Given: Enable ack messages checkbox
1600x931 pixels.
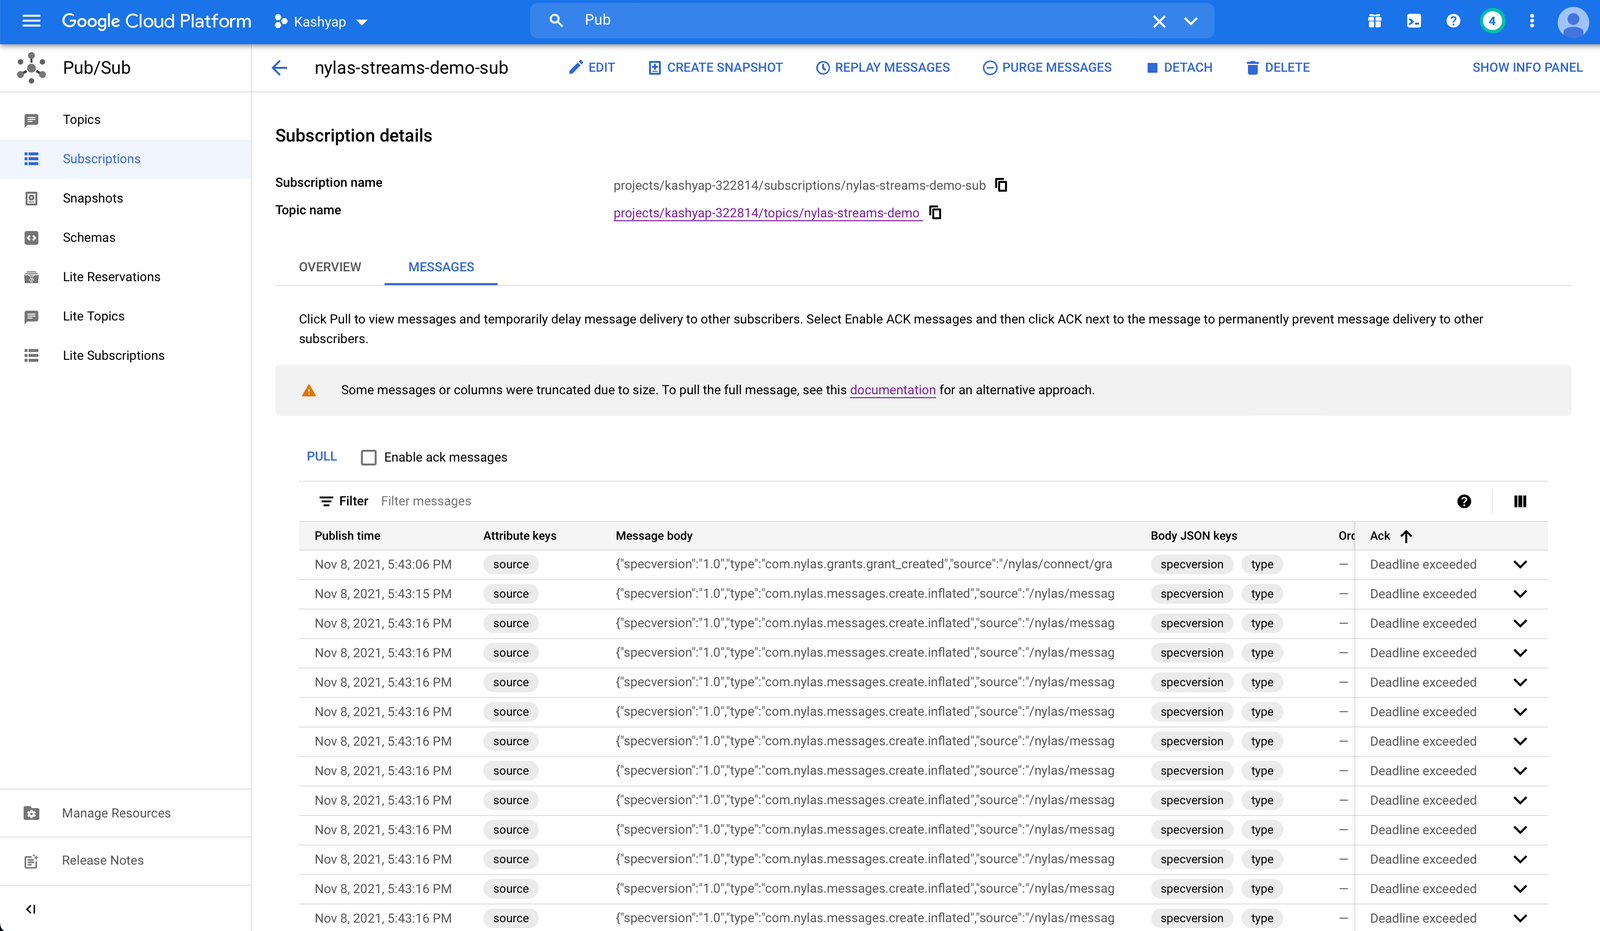Looking at the screenshot, I should point(369,457).
